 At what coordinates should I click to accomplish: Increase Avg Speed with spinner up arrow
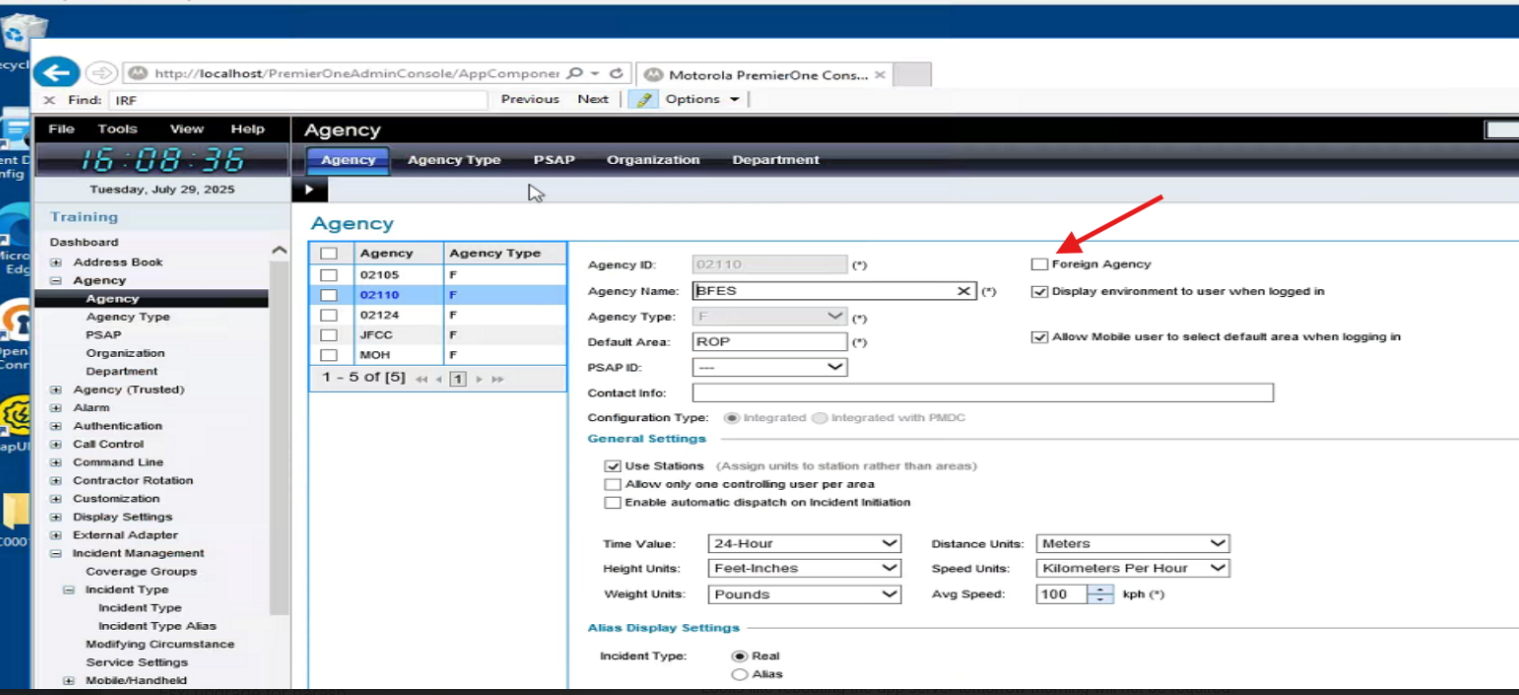pos(1100,589)
